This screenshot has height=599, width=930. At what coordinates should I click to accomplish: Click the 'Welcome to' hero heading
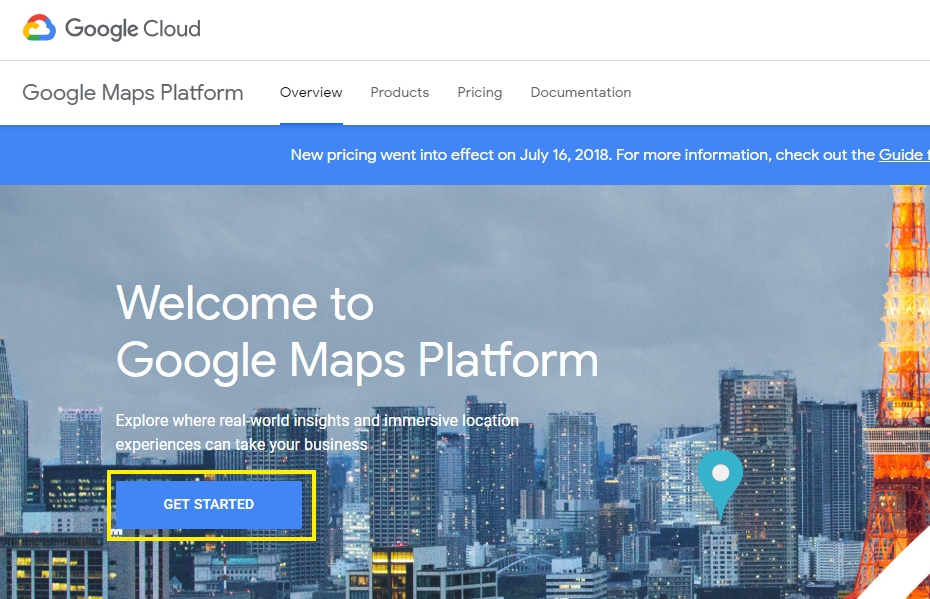pyautogui.click(x=245, y=303)
